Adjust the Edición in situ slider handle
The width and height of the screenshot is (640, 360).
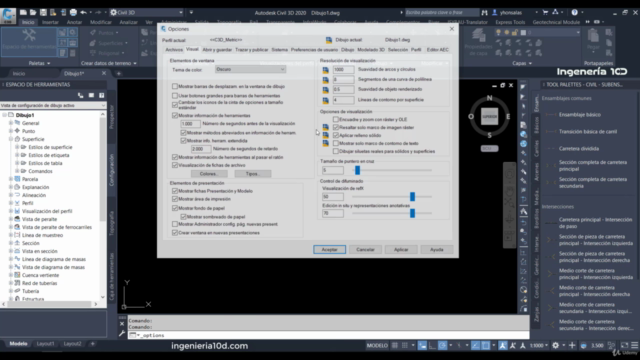click(x=412, y=213)
